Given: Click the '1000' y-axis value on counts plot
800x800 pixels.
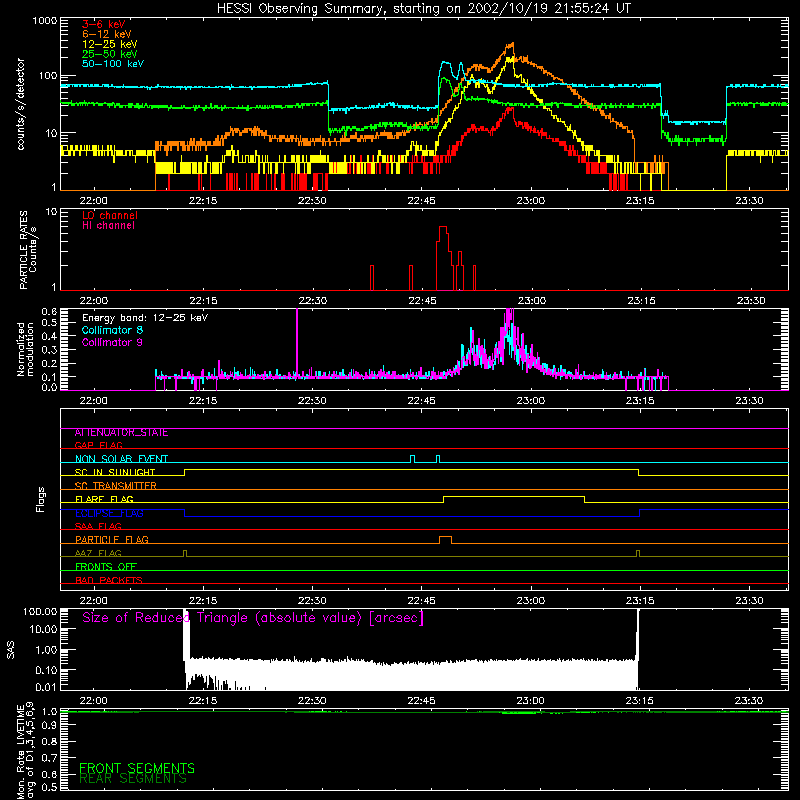Looking at the screenshot, I should coord(44,21).
